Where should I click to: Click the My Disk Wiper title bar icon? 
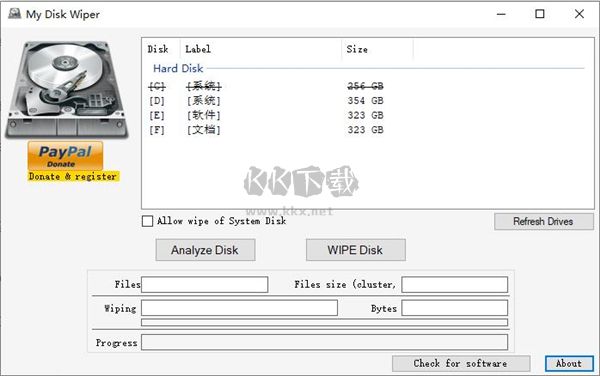coord(15,14)
